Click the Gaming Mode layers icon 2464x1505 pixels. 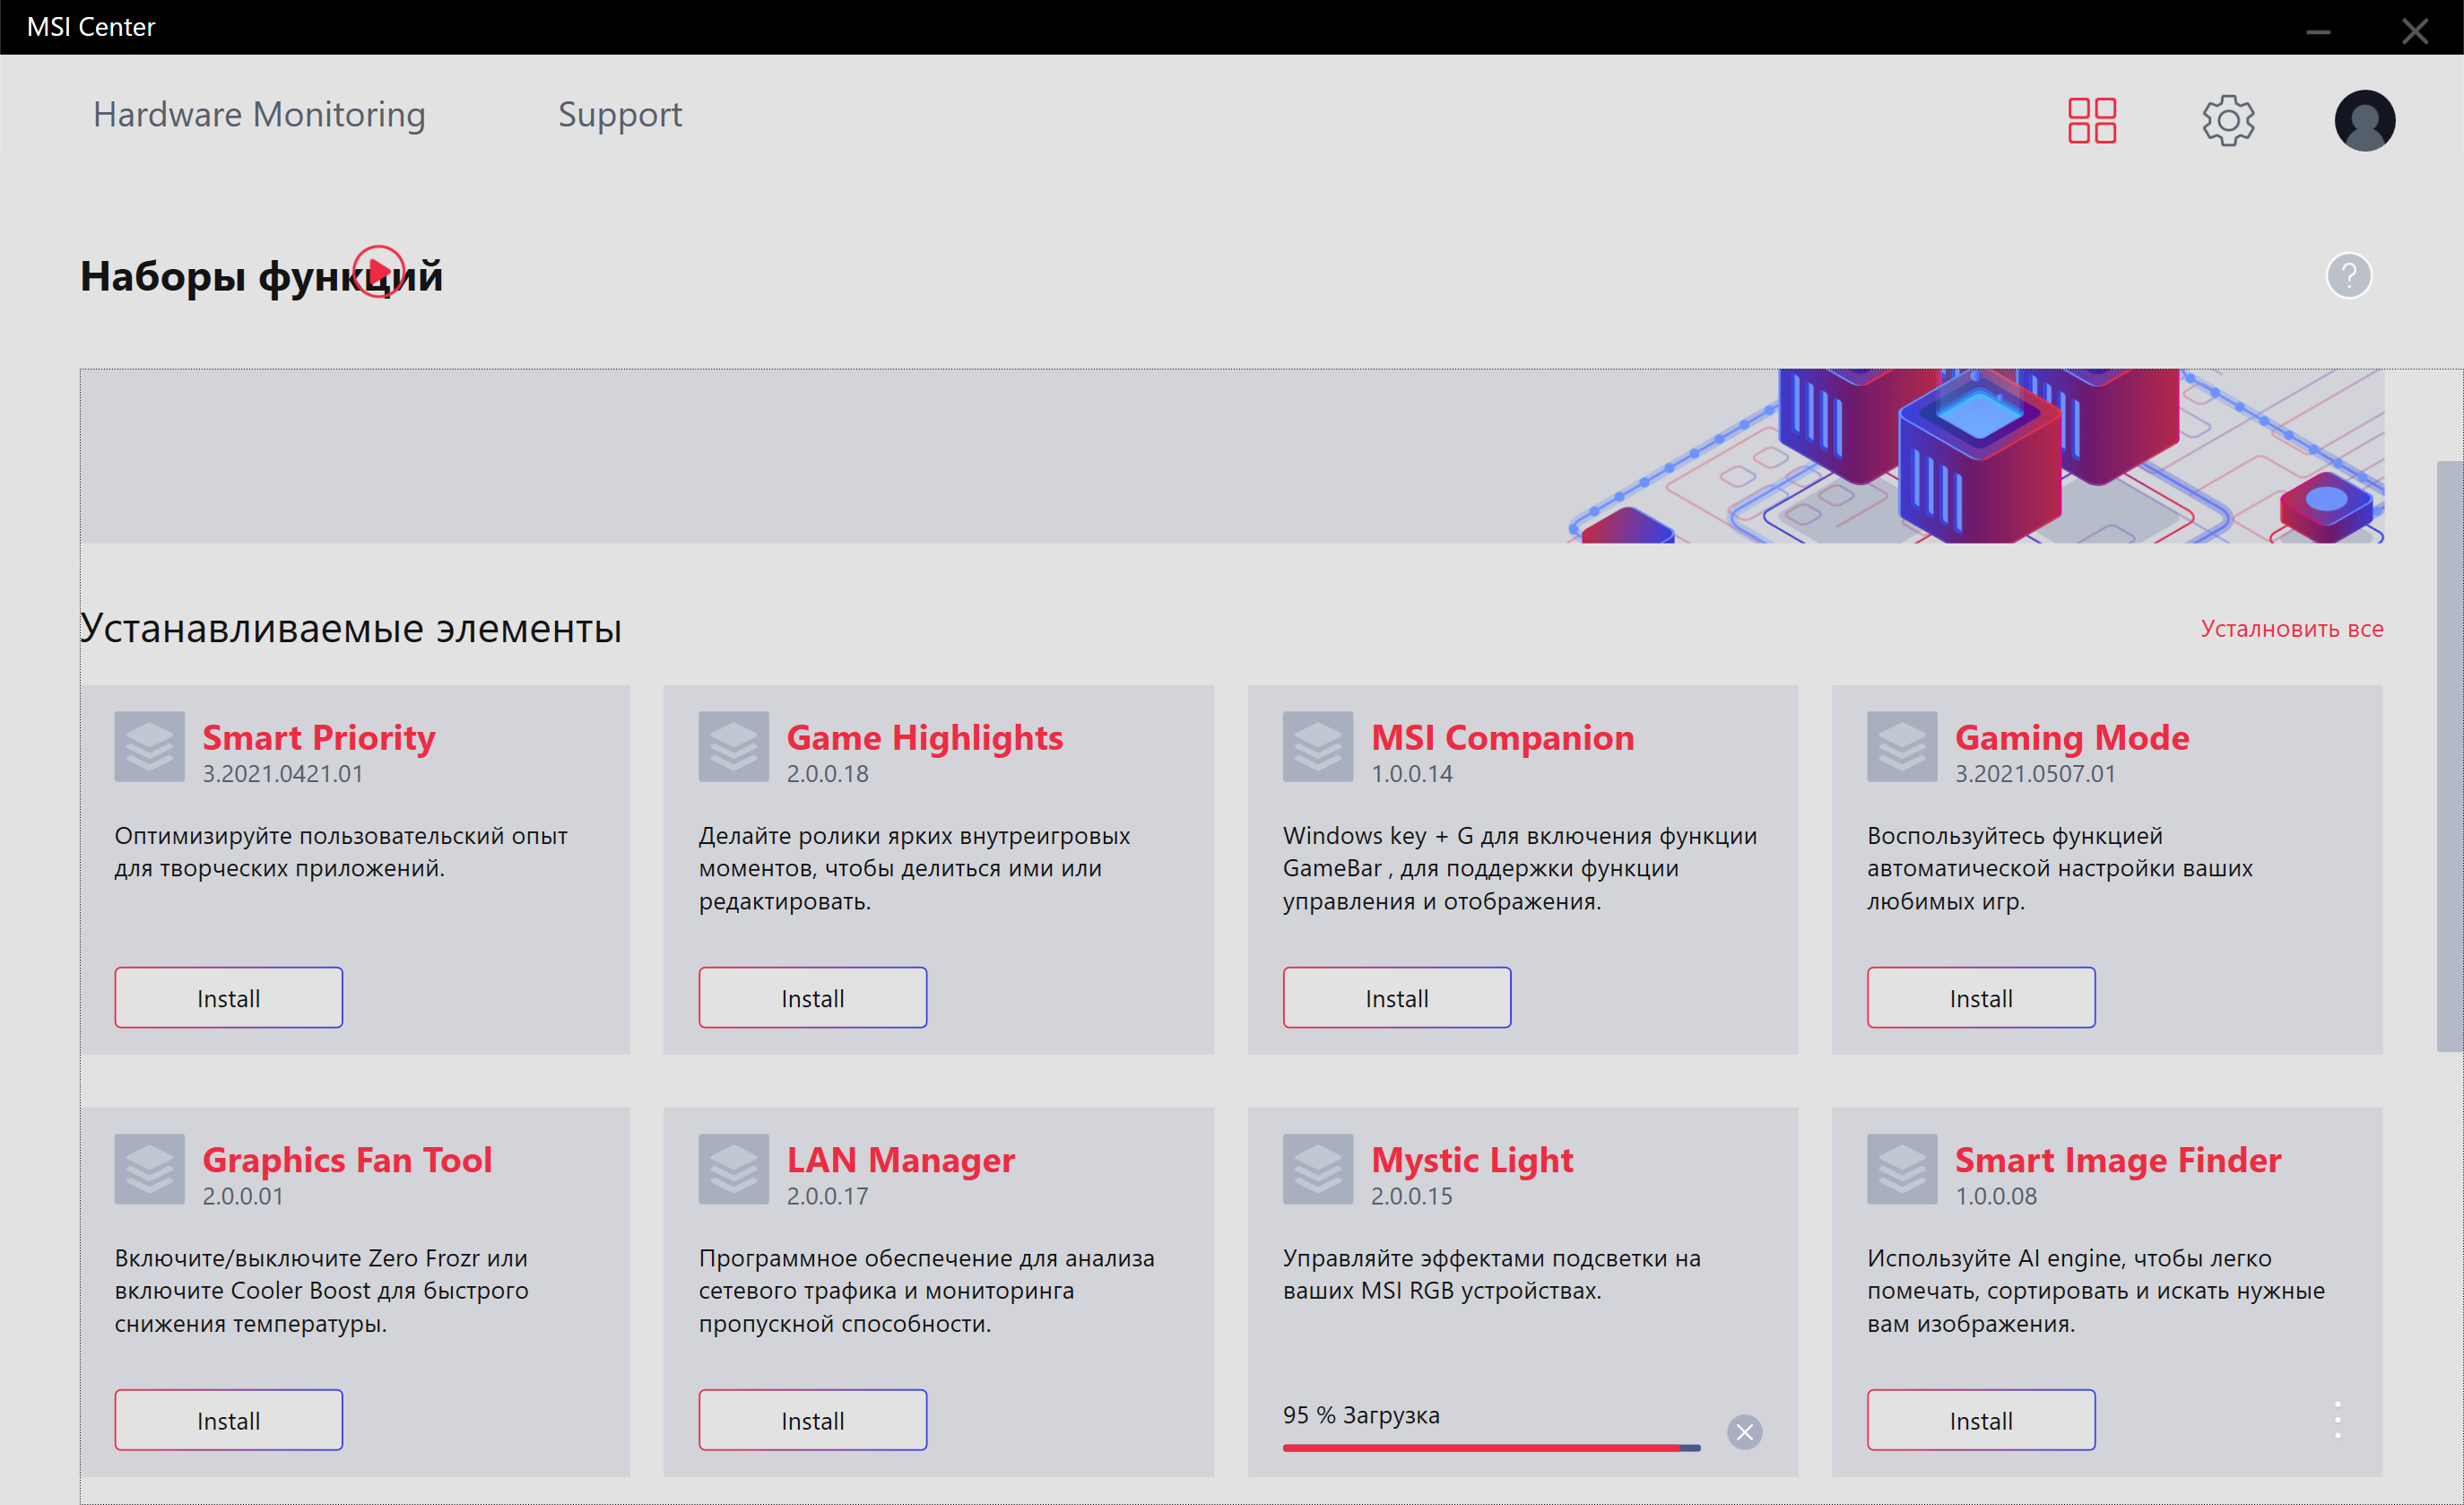pos(1901,746)
